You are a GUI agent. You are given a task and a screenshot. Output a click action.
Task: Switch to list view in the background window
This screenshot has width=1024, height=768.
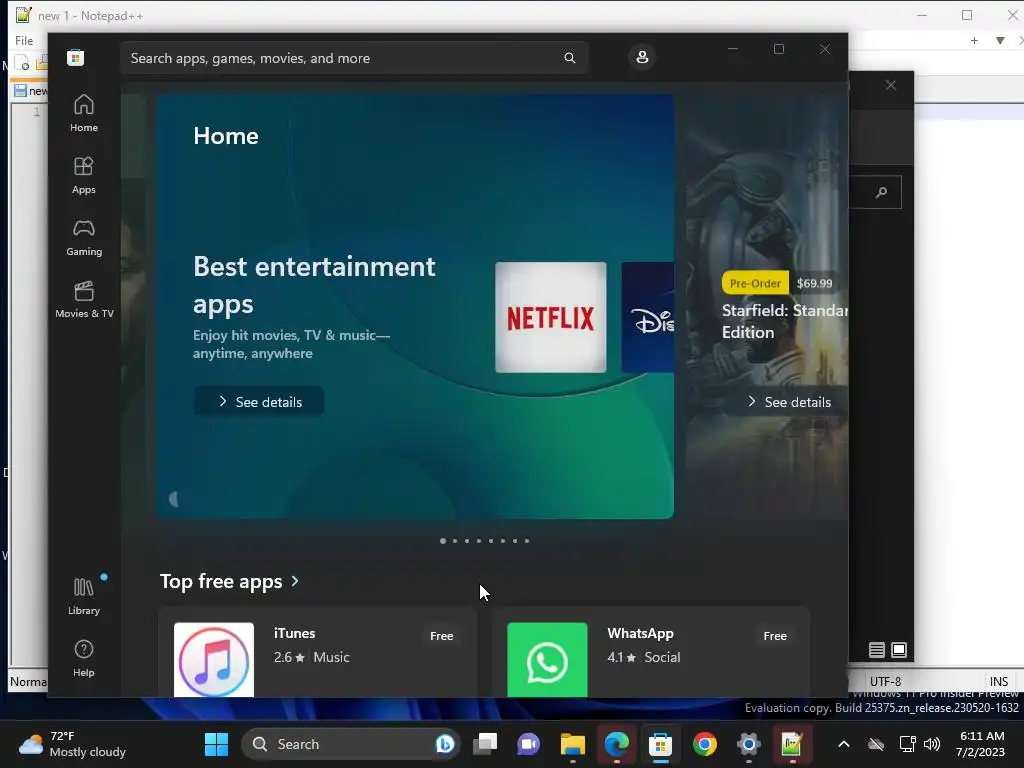pos(876,650)
